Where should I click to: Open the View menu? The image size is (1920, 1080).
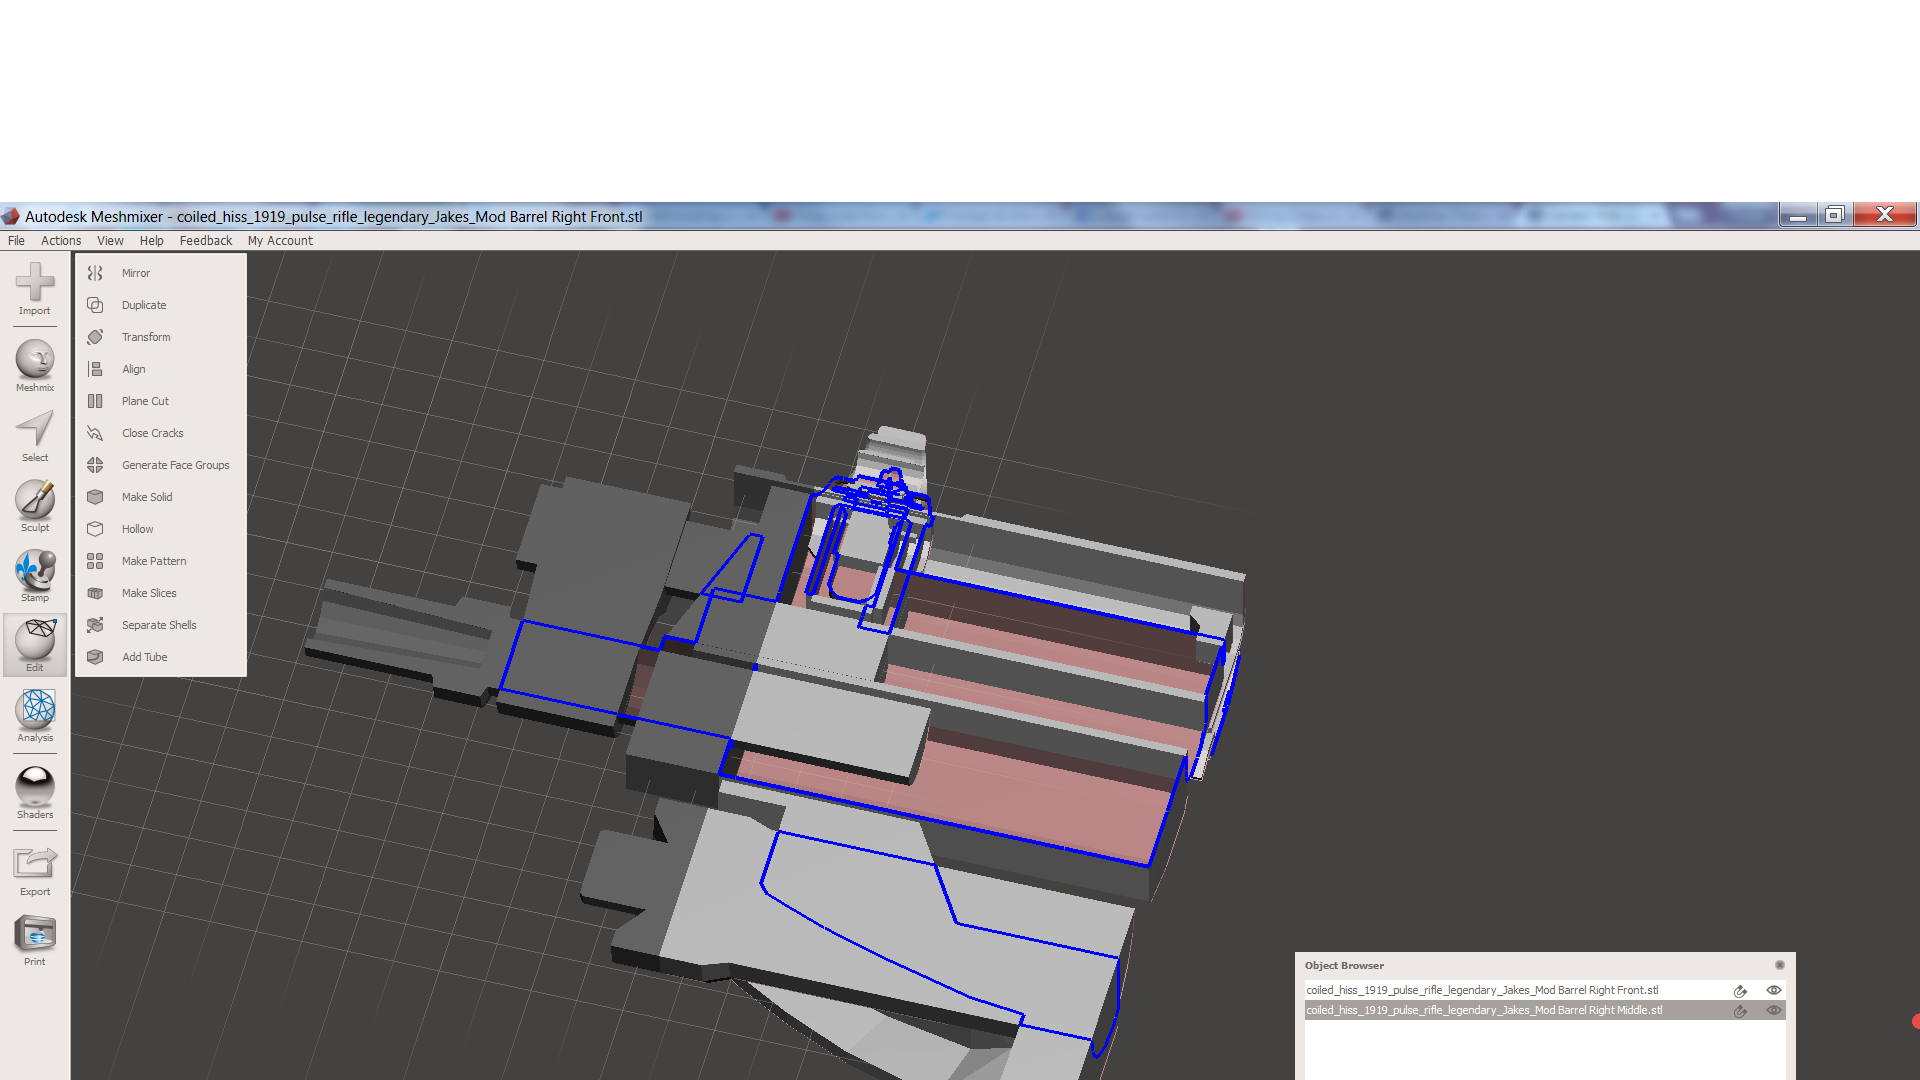[110, 241]
